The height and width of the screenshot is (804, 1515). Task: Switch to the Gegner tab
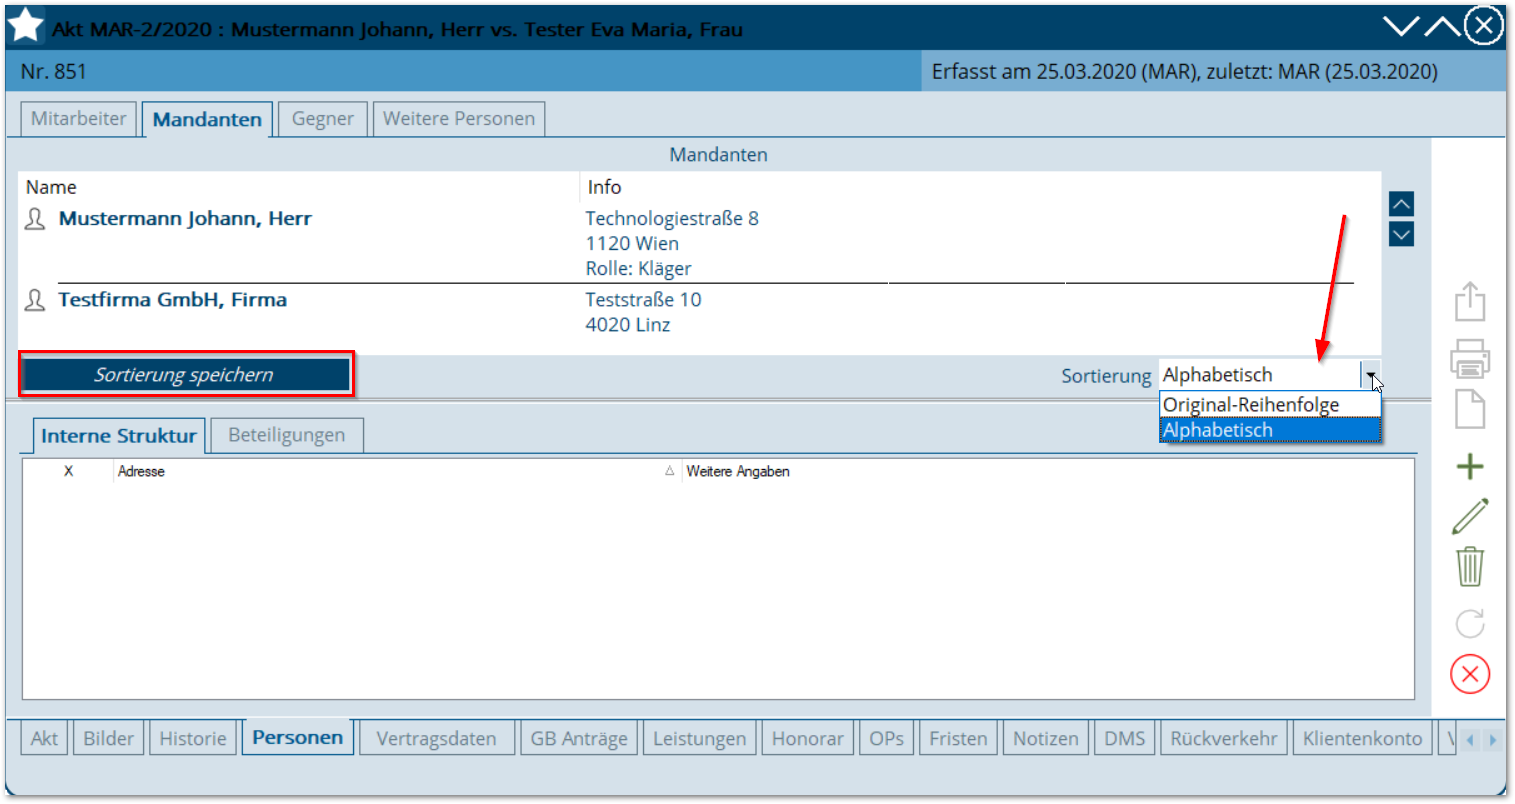tap(323, 118)
